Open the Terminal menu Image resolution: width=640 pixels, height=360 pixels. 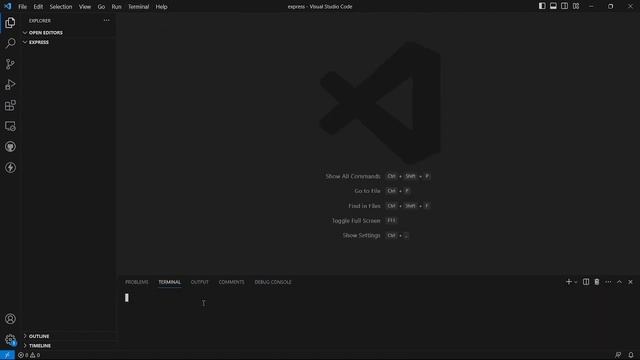pos(138,7)
